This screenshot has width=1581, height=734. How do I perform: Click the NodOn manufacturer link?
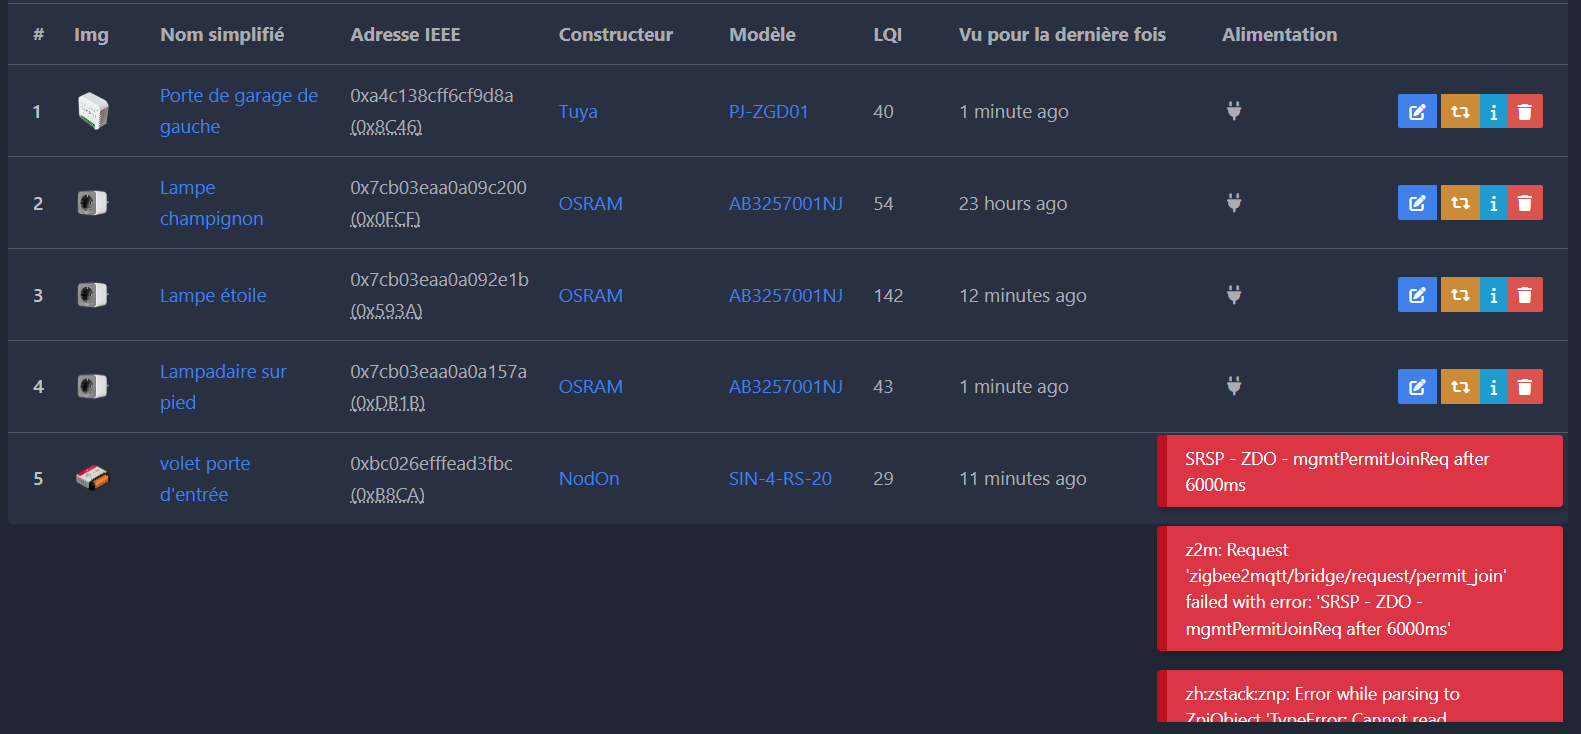588,479
